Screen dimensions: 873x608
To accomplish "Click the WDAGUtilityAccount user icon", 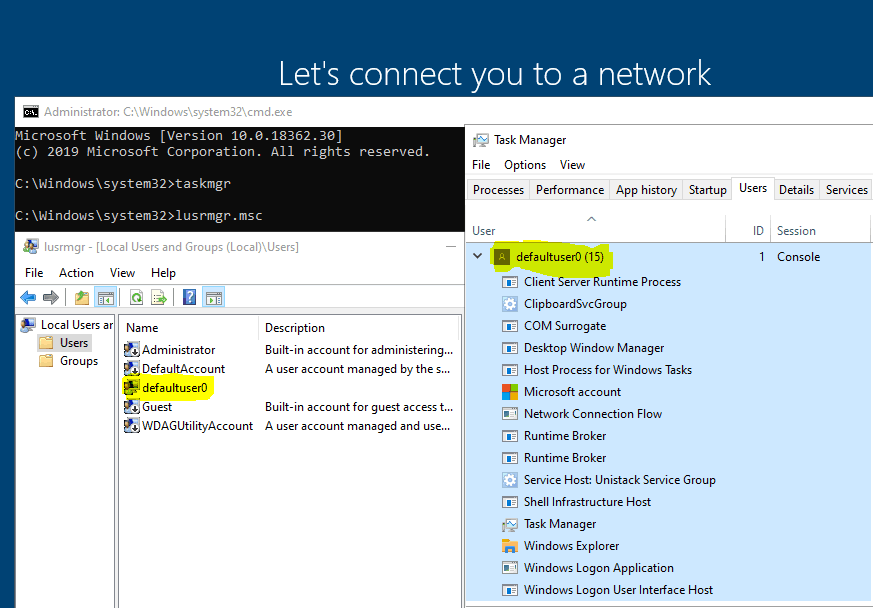I will click(131, 425).
